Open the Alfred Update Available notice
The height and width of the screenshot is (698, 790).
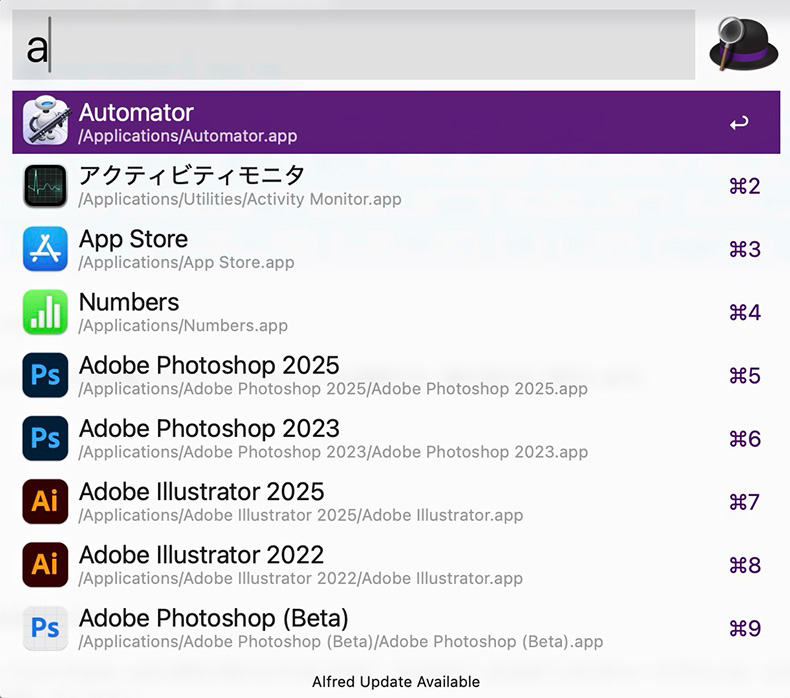(396, 682)
